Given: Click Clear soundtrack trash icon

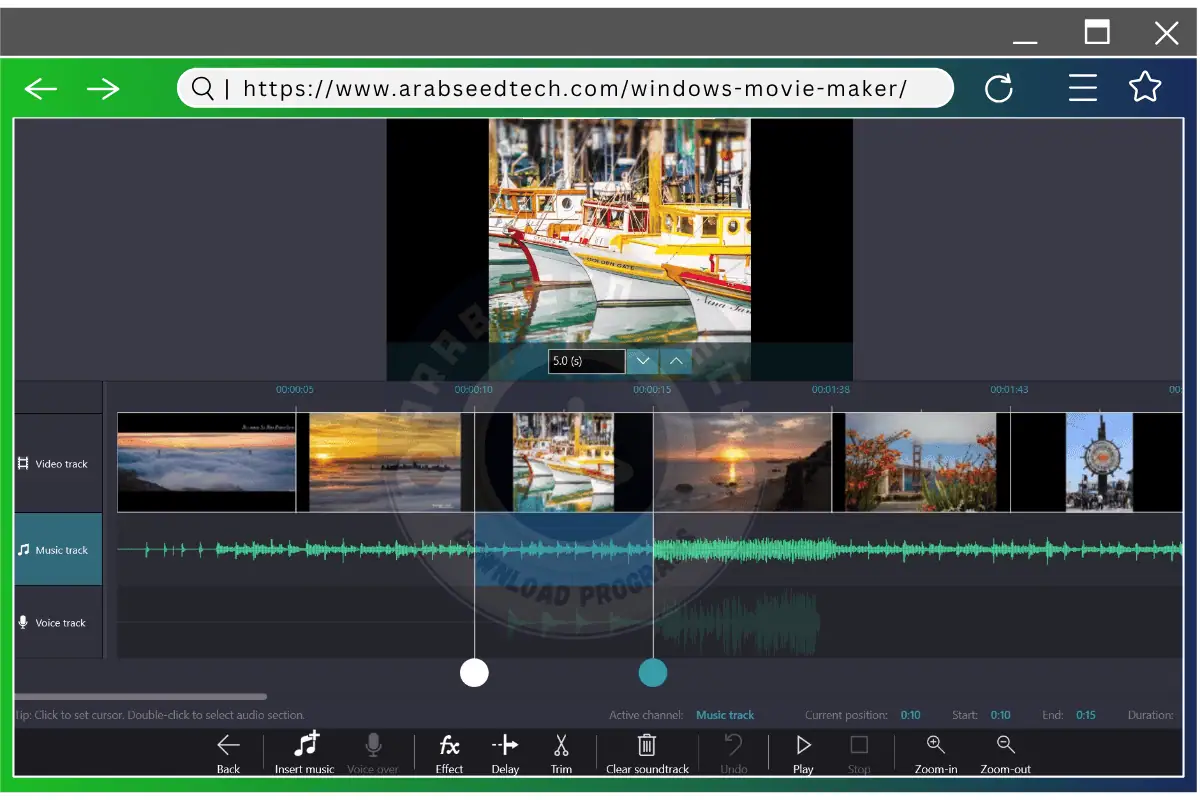Looking at the screenshot, I should [647, 747].
